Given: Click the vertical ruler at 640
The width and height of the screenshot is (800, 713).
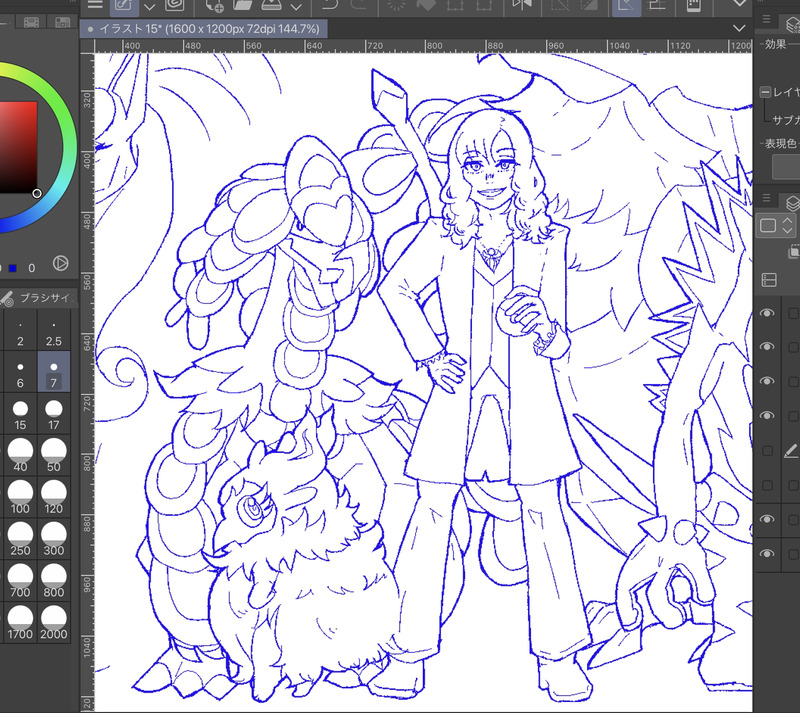Looking at the screenshot, I should [87, 342].
